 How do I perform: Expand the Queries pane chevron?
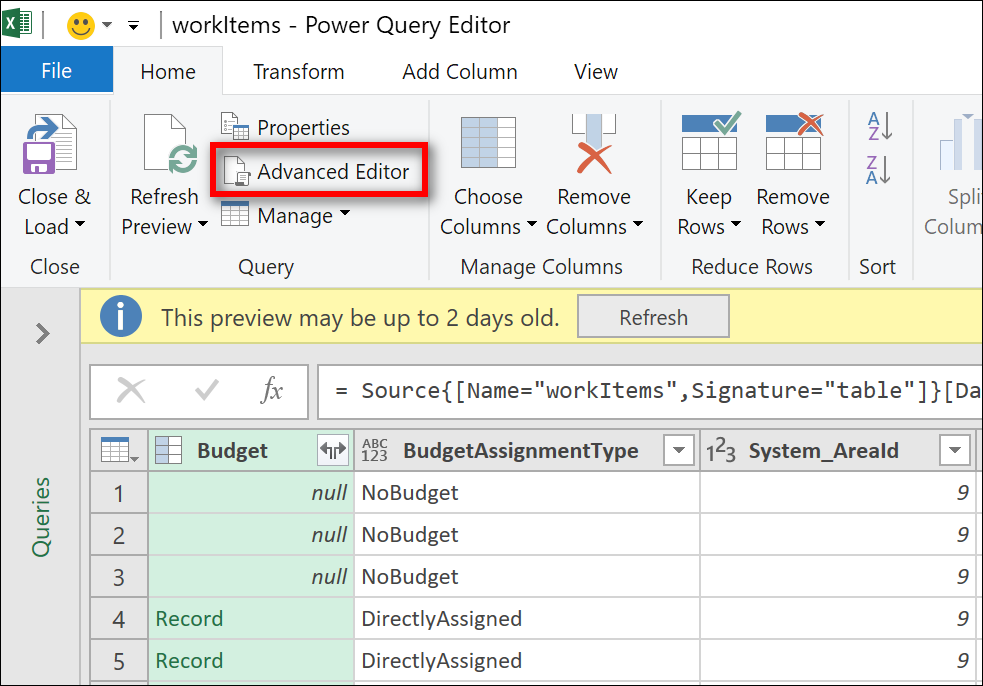pos(43,333)
